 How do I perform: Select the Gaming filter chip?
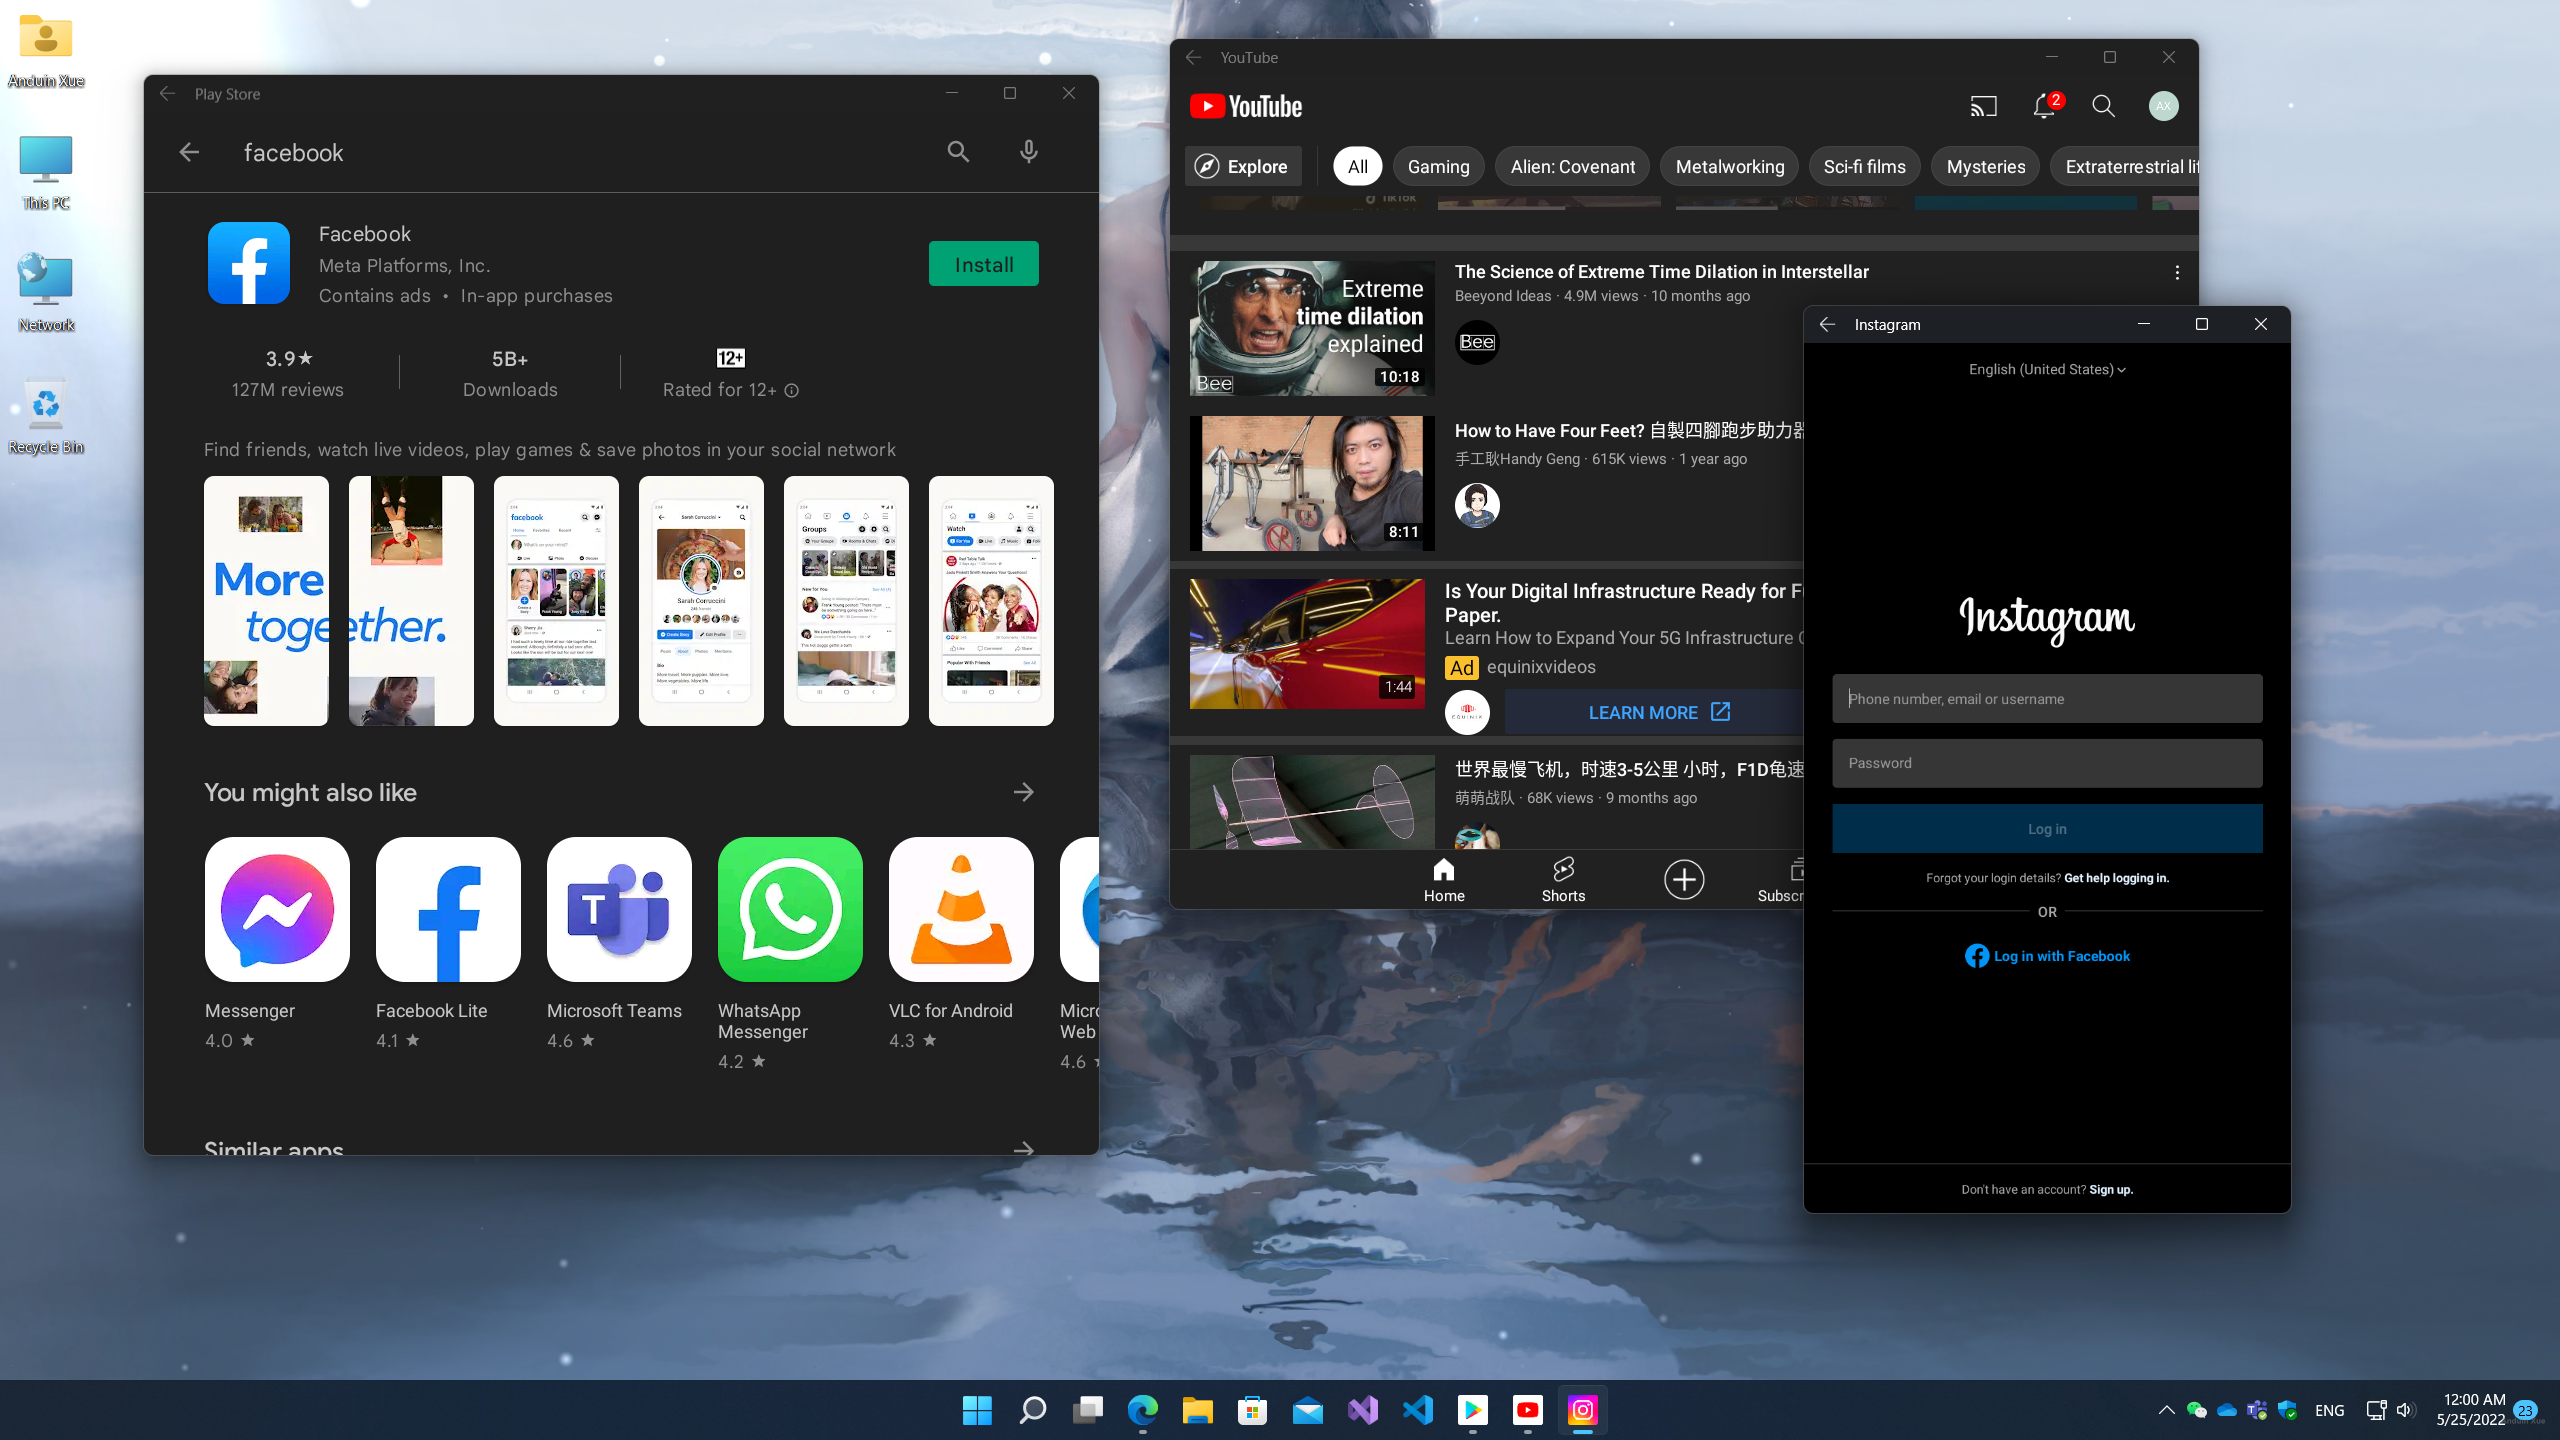1438,166
